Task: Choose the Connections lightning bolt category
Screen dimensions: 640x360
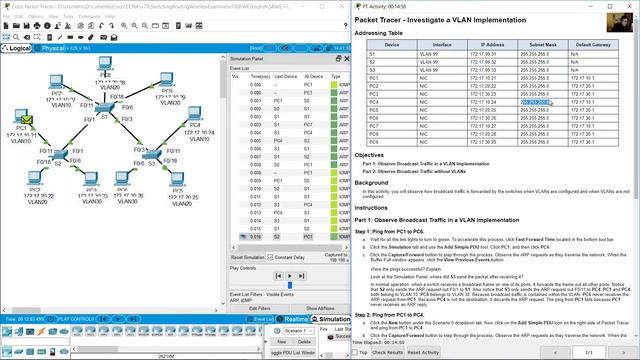Action: pyautogui.click(x=41, y=331)
